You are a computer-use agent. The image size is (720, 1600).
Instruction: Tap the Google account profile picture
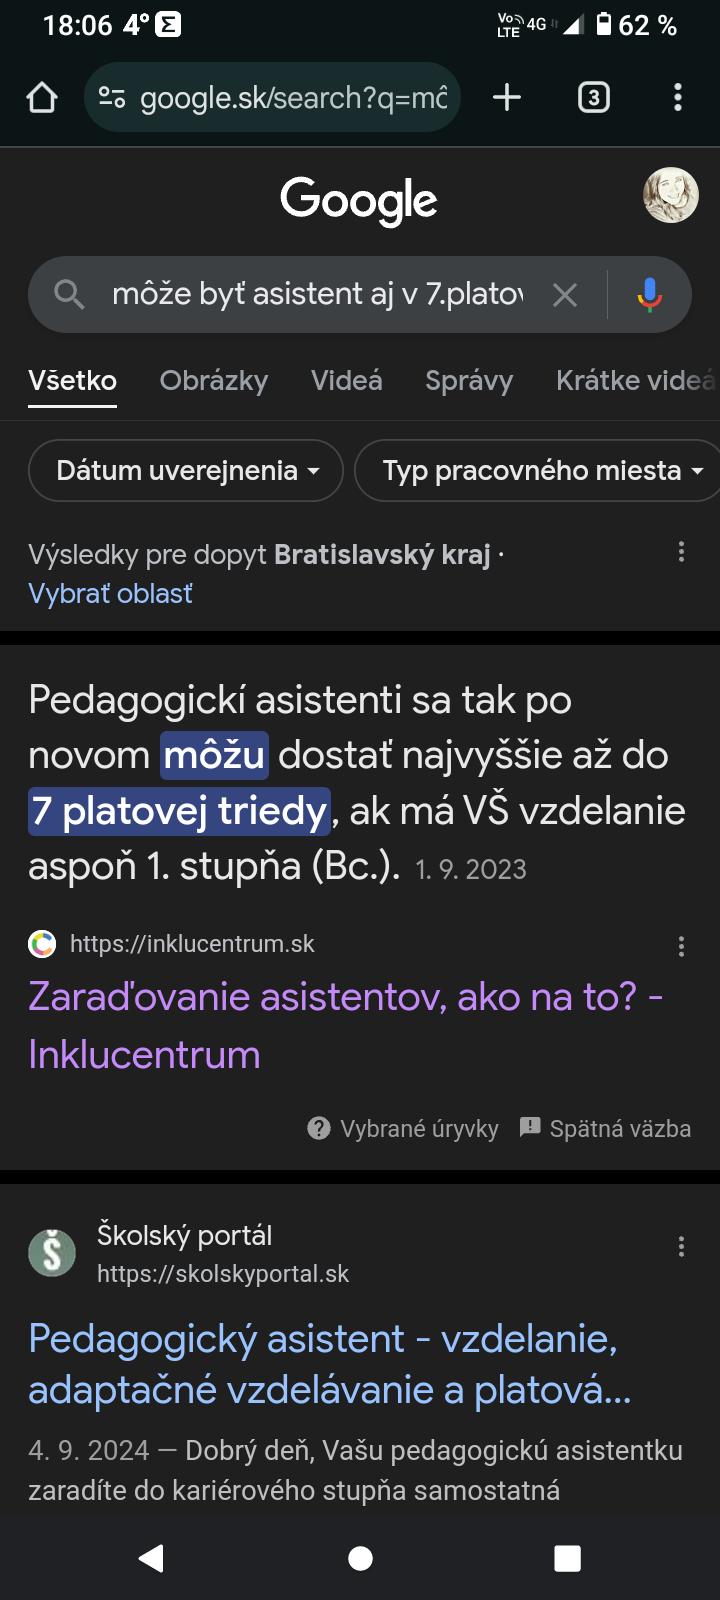(670, 196)
